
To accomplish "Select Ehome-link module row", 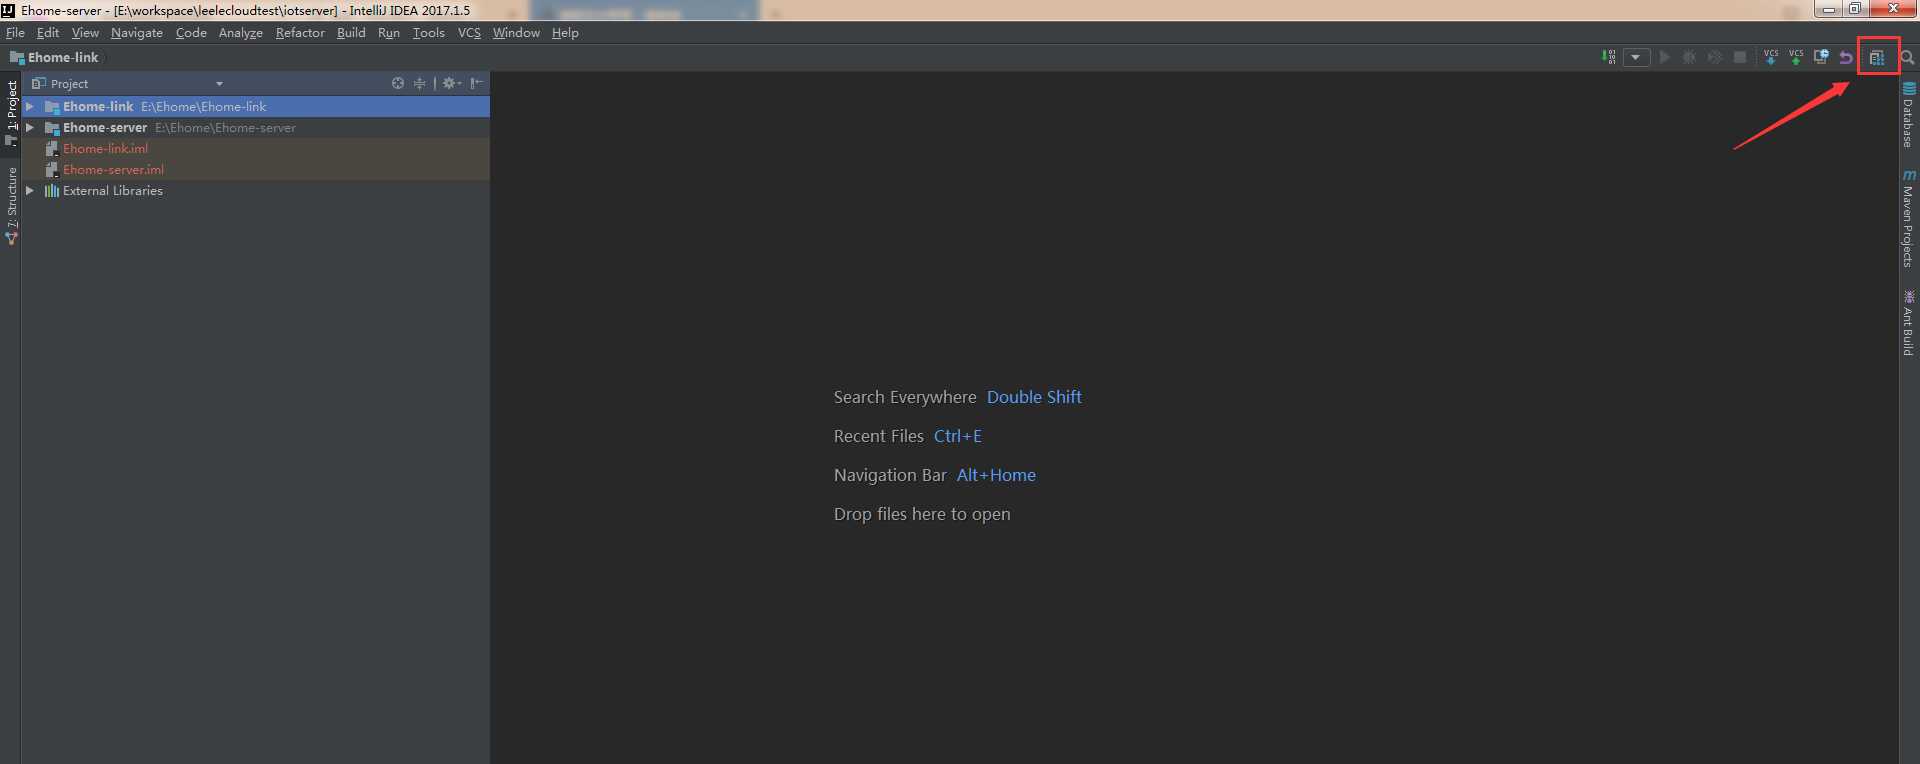I will [256, 106].
